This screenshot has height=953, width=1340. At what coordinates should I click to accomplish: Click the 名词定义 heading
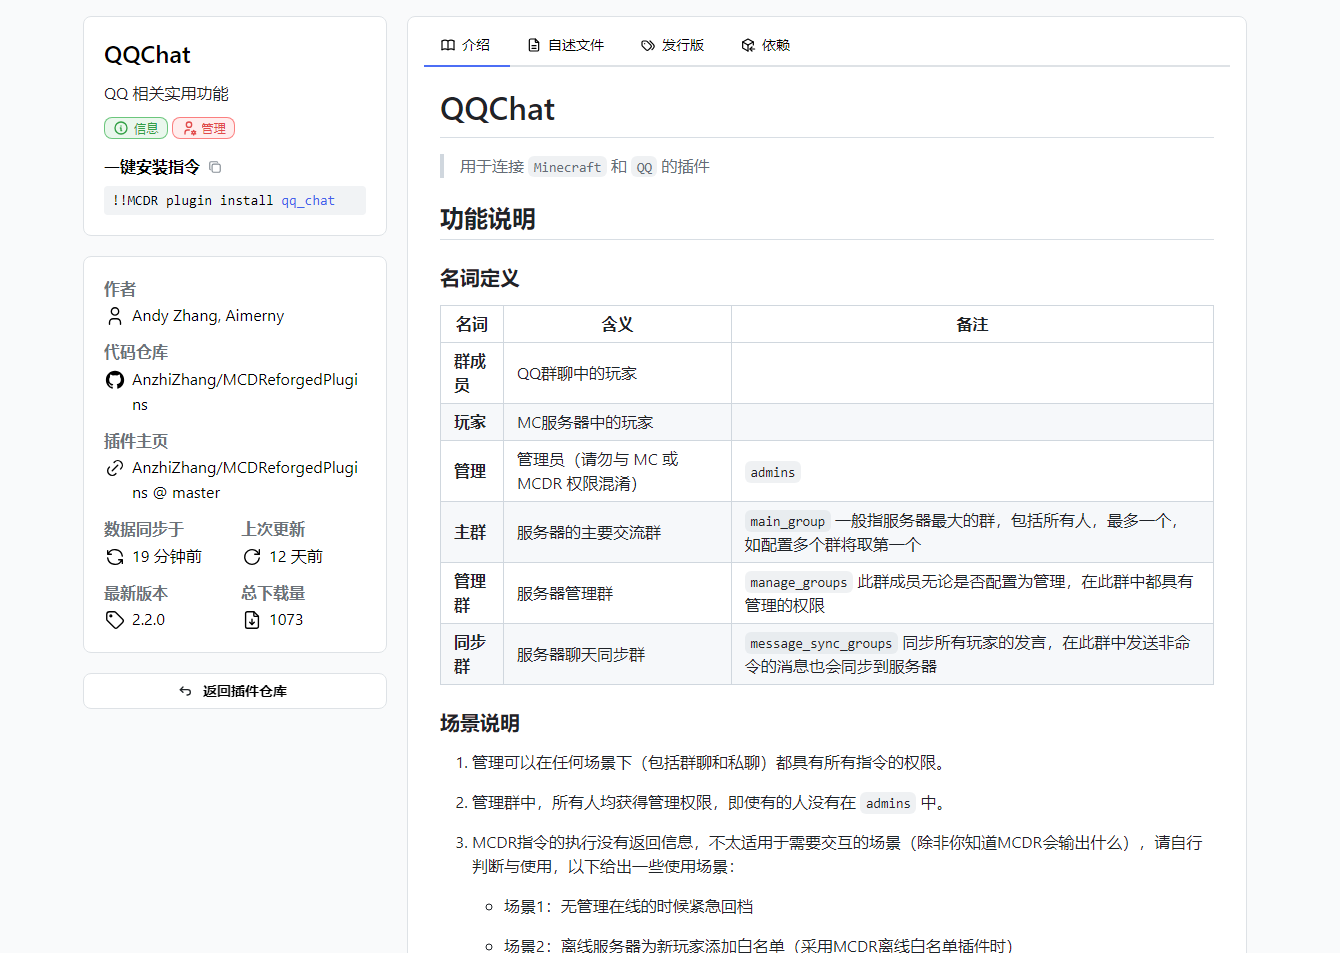tap(480, 278)
